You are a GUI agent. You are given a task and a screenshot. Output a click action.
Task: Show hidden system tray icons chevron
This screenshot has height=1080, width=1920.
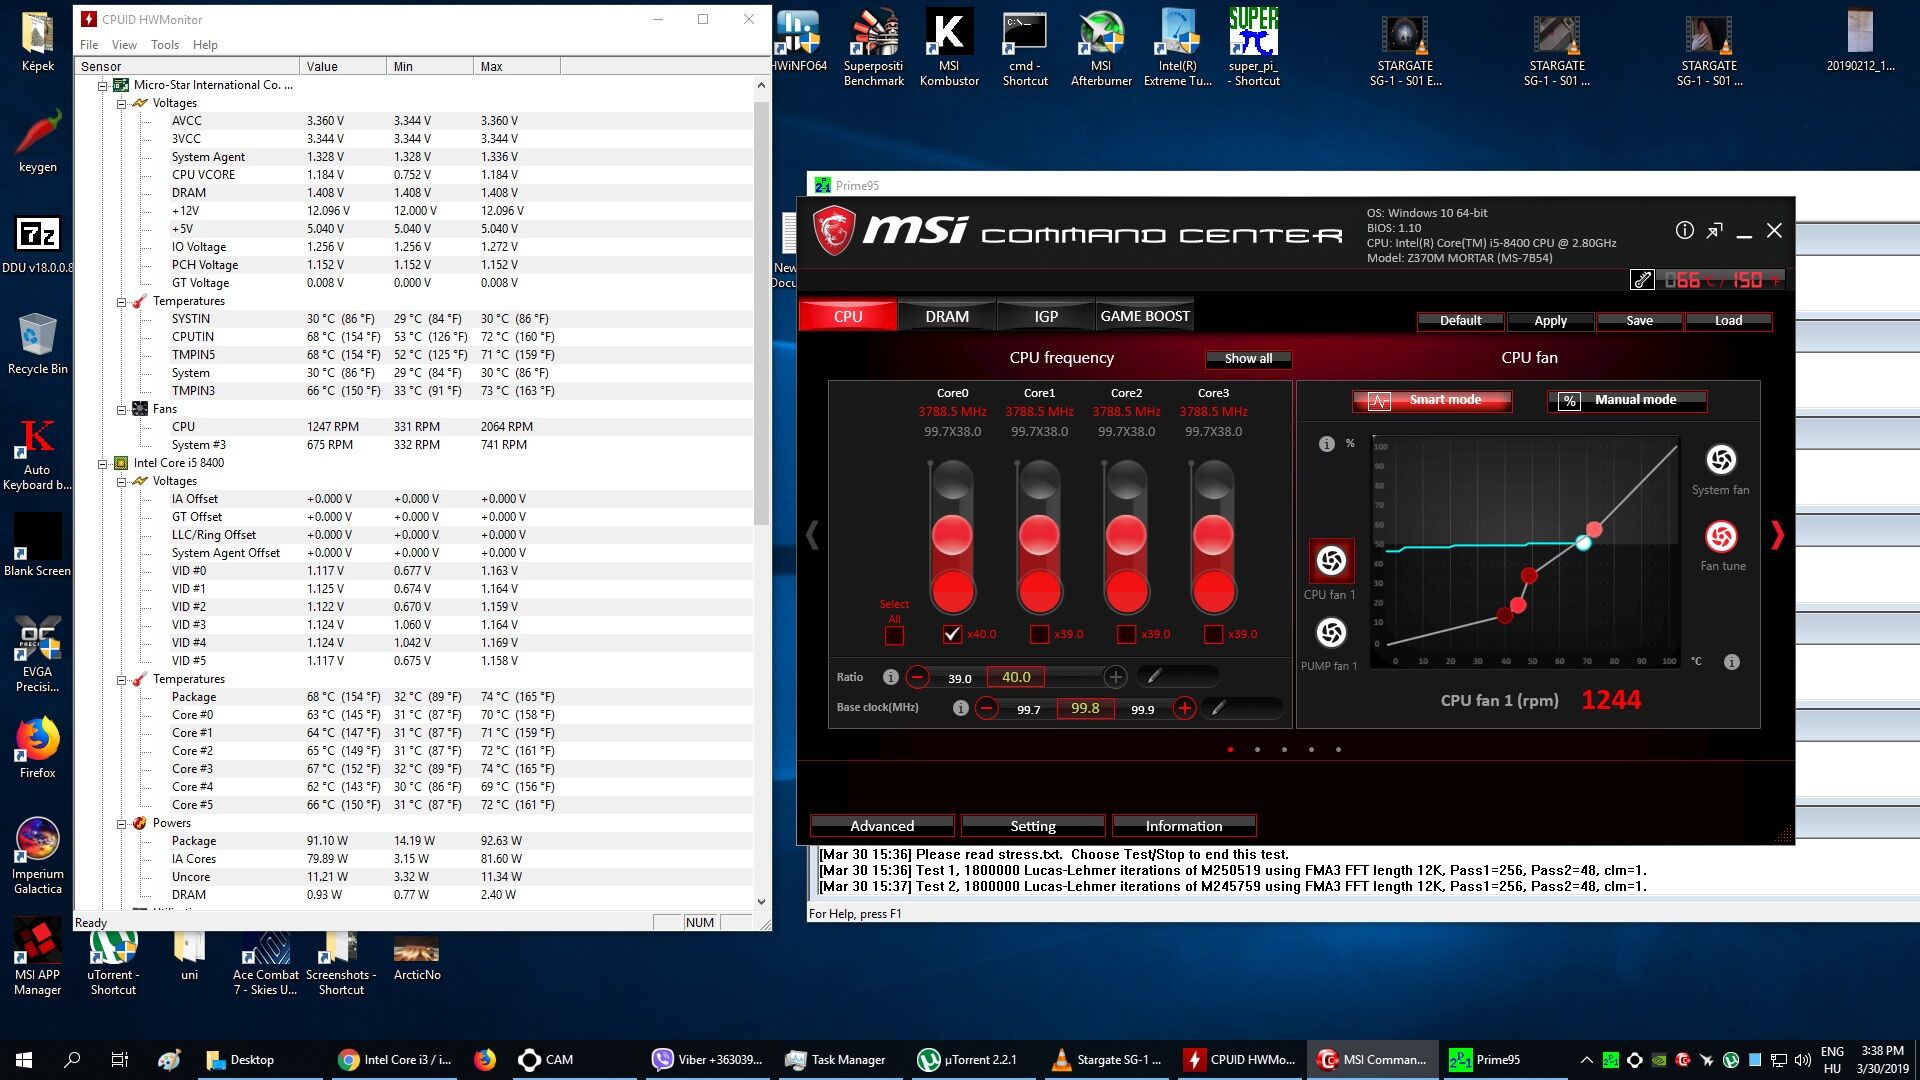(1586, 1060)
